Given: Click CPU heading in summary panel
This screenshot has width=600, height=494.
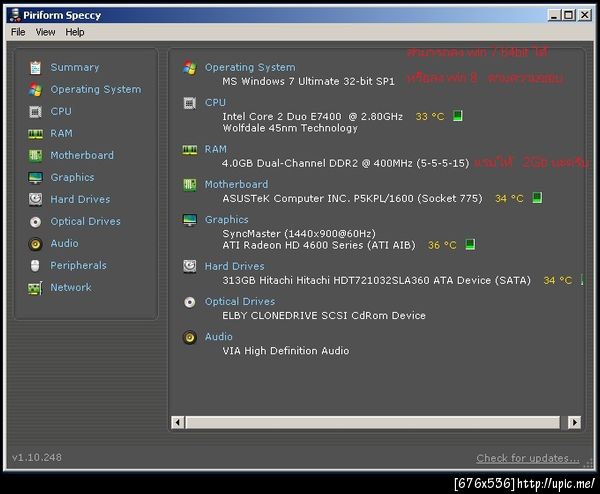Looking at the screenshot, I should click(215, 103).
